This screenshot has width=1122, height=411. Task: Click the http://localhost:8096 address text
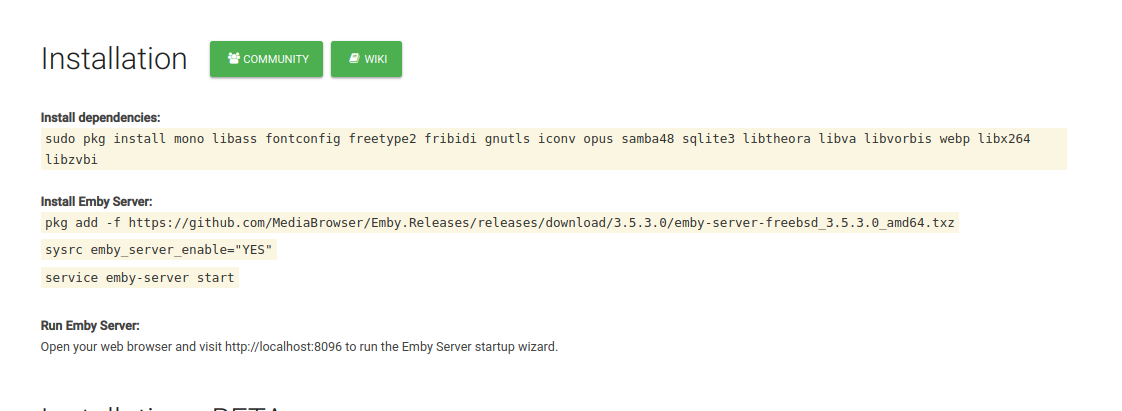(285, 347)
